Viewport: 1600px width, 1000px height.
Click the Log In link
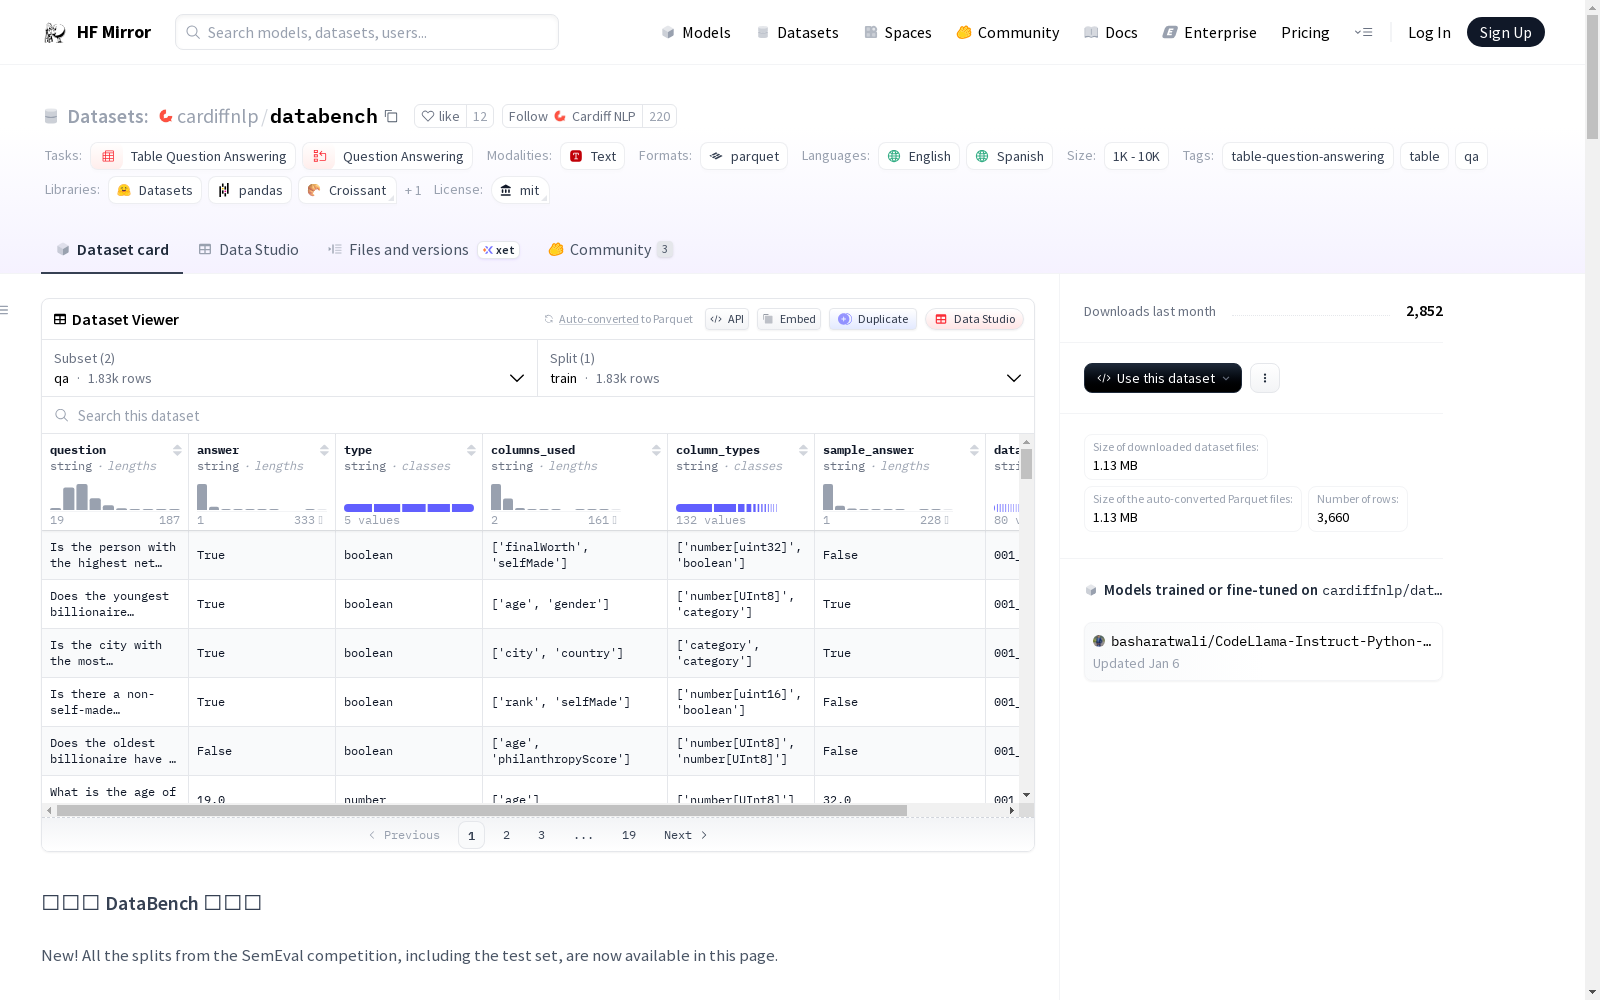point(1429,33)
